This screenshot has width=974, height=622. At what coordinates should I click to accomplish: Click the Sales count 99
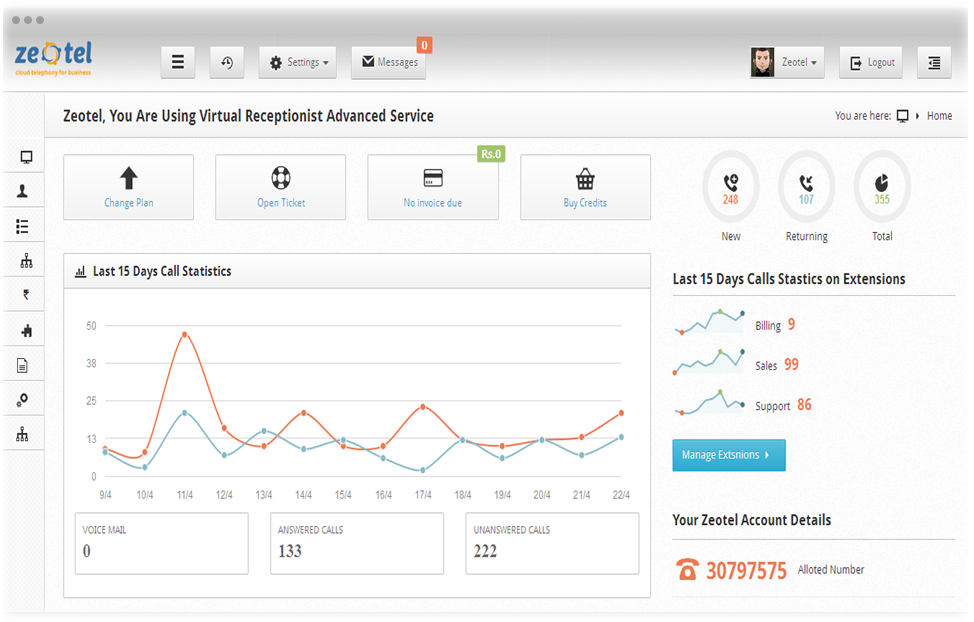[x=791, y=364]
